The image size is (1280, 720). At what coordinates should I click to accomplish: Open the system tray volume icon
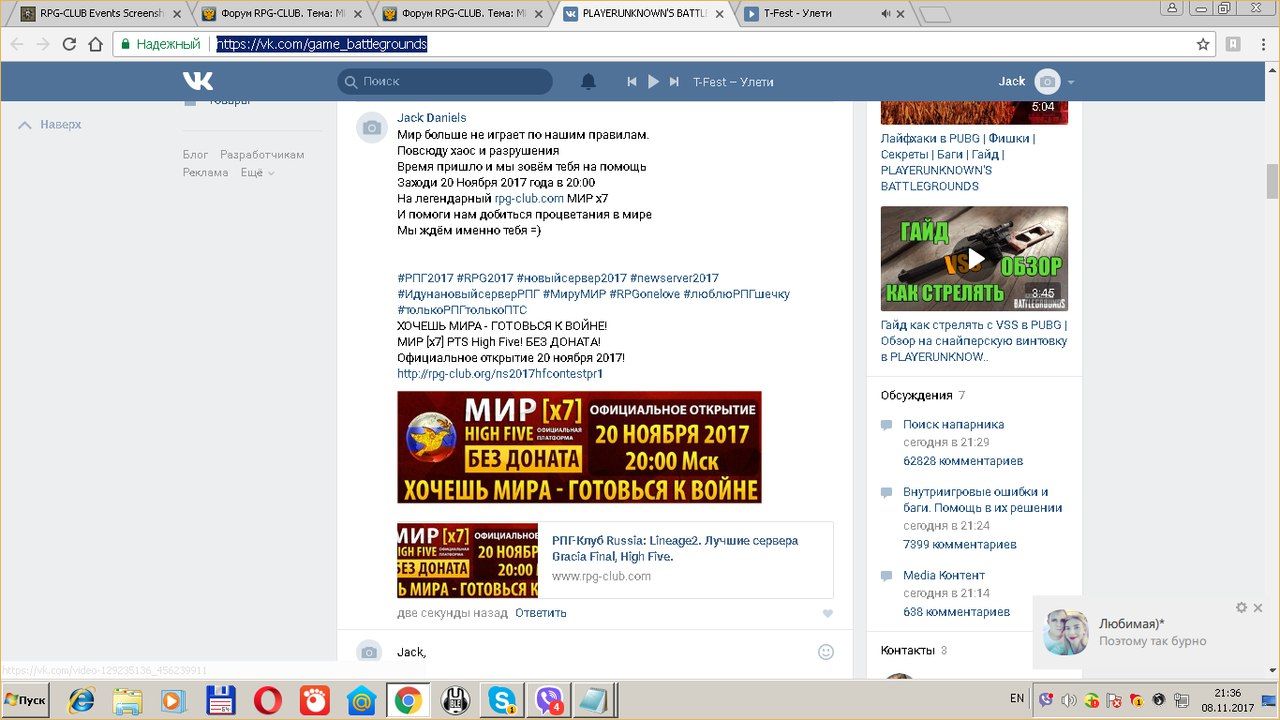click(x=1069, y=700)
